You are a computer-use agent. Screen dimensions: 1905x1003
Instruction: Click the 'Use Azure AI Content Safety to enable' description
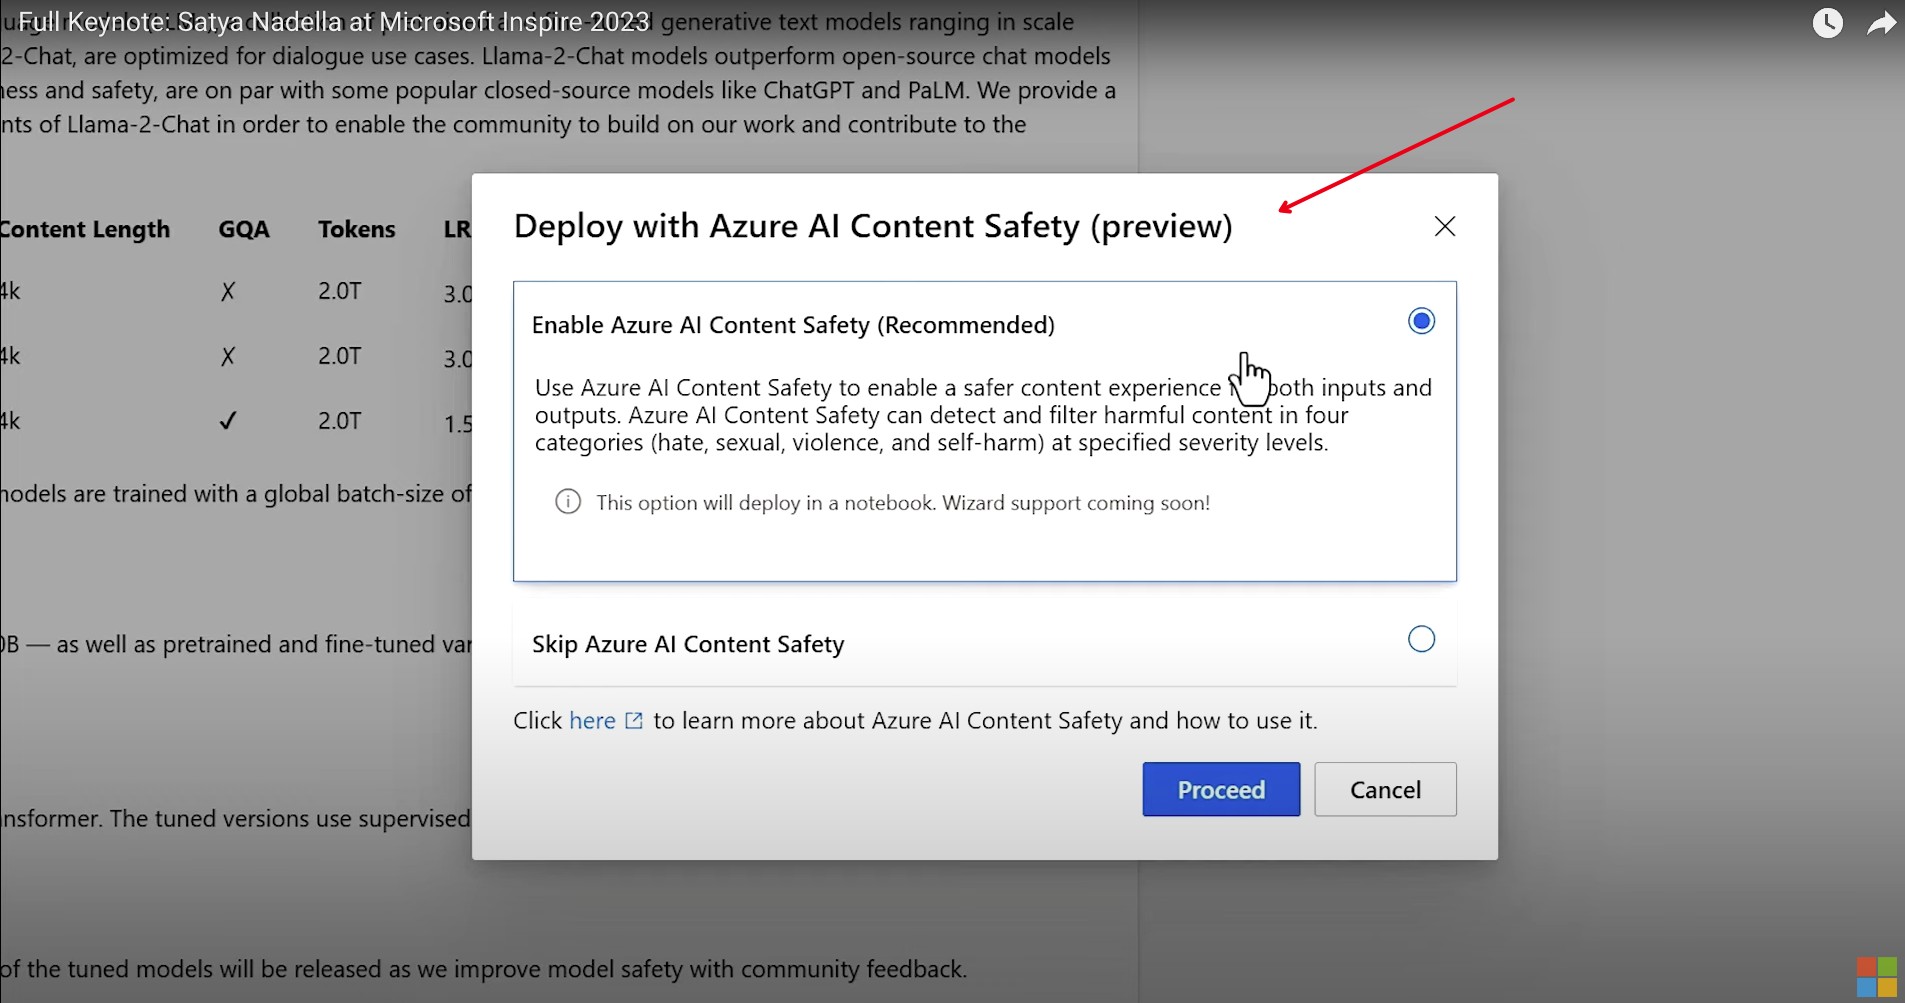click(983, 415)
